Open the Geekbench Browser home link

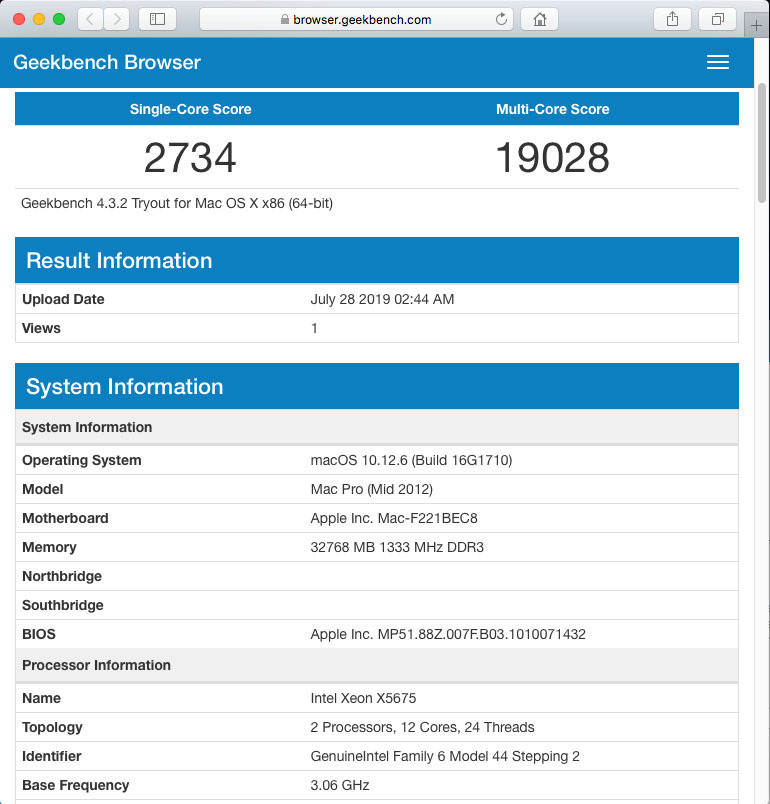[x=107, y=62]
